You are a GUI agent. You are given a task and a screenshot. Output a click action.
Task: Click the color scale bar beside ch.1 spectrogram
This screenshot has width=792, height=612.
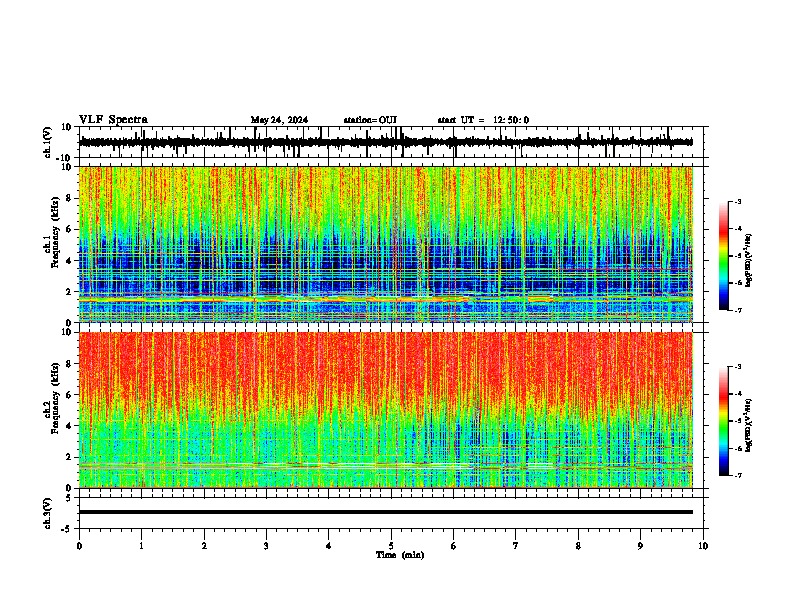[x=723, y=256]
